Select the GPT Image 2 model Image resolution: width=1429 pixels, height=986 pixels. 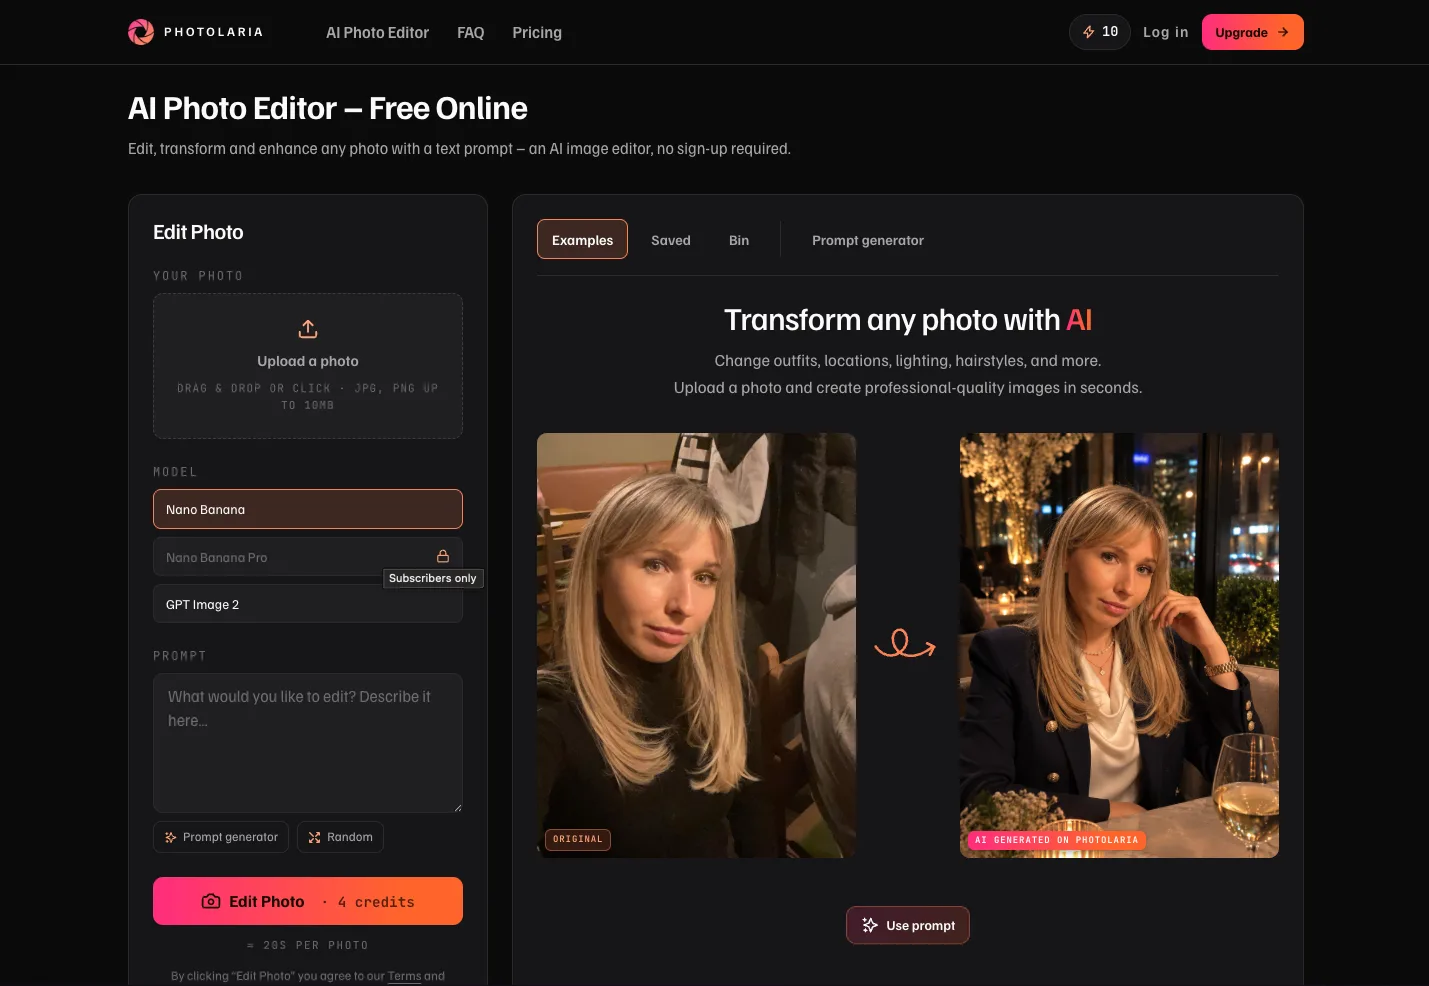point(308,604)
